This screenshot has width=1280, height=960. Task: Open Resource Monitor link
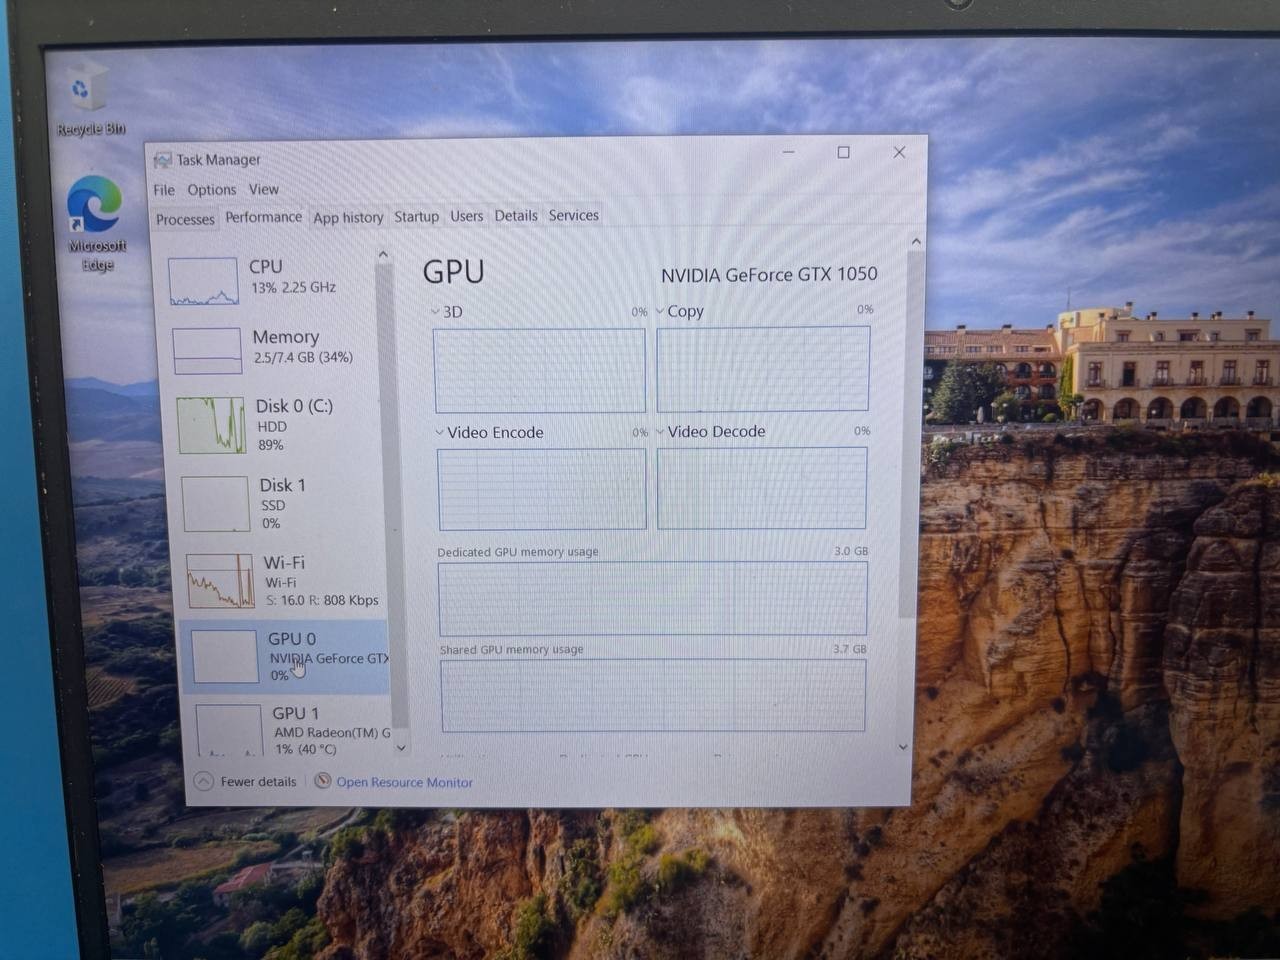pos(404,782)
